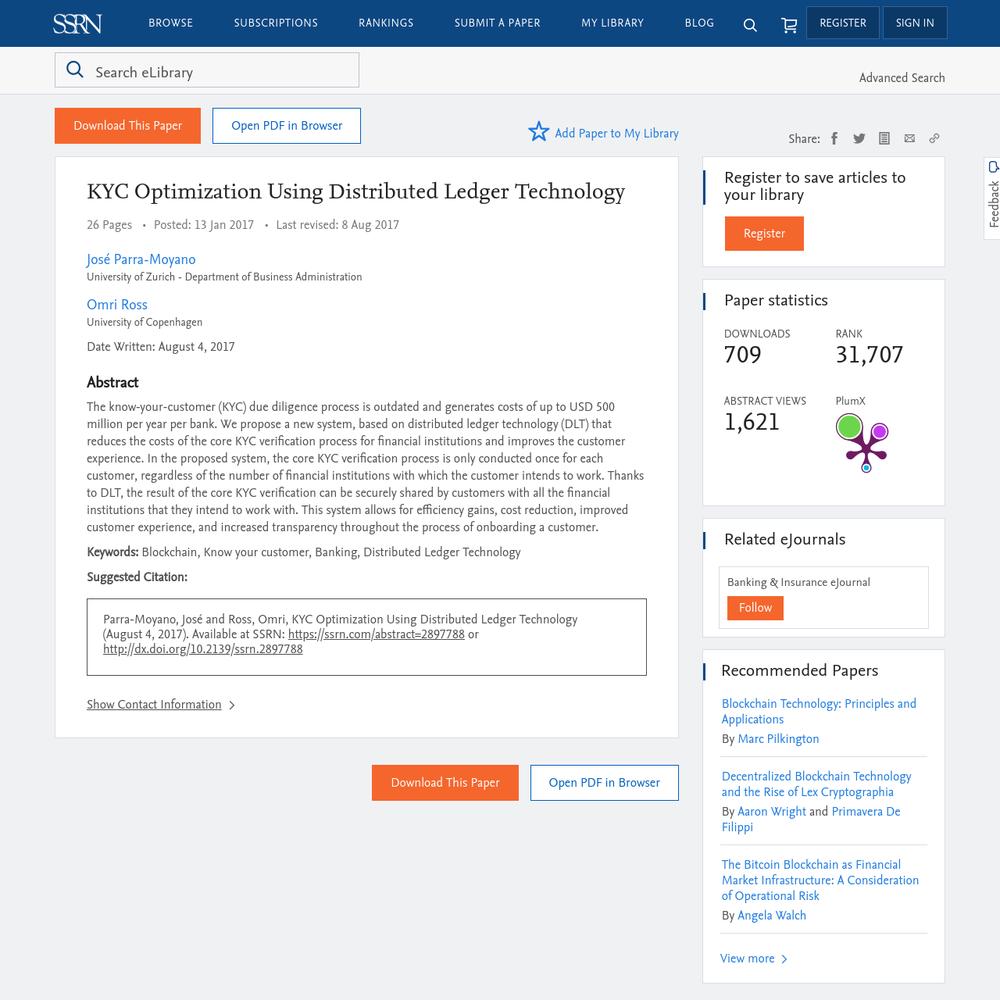This screenshot has height=1000, width=1000.
Task: Open author Aaron Wright link
Action: point(772,812)
